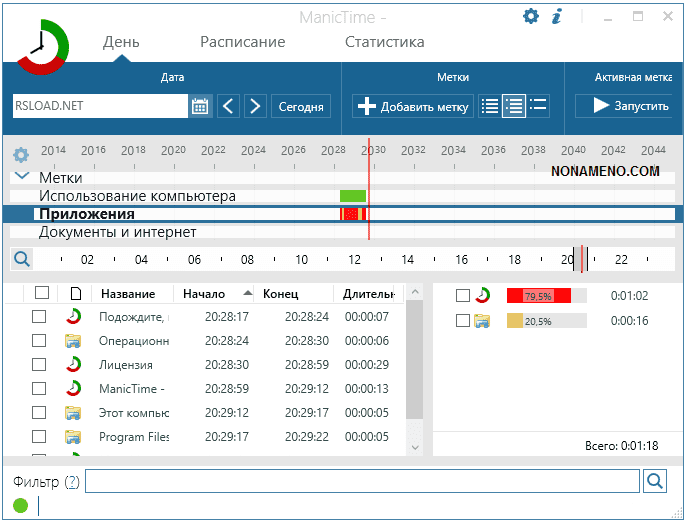Click the Добавить метку button
685x521 pixels.
click(x=413, y=106)
